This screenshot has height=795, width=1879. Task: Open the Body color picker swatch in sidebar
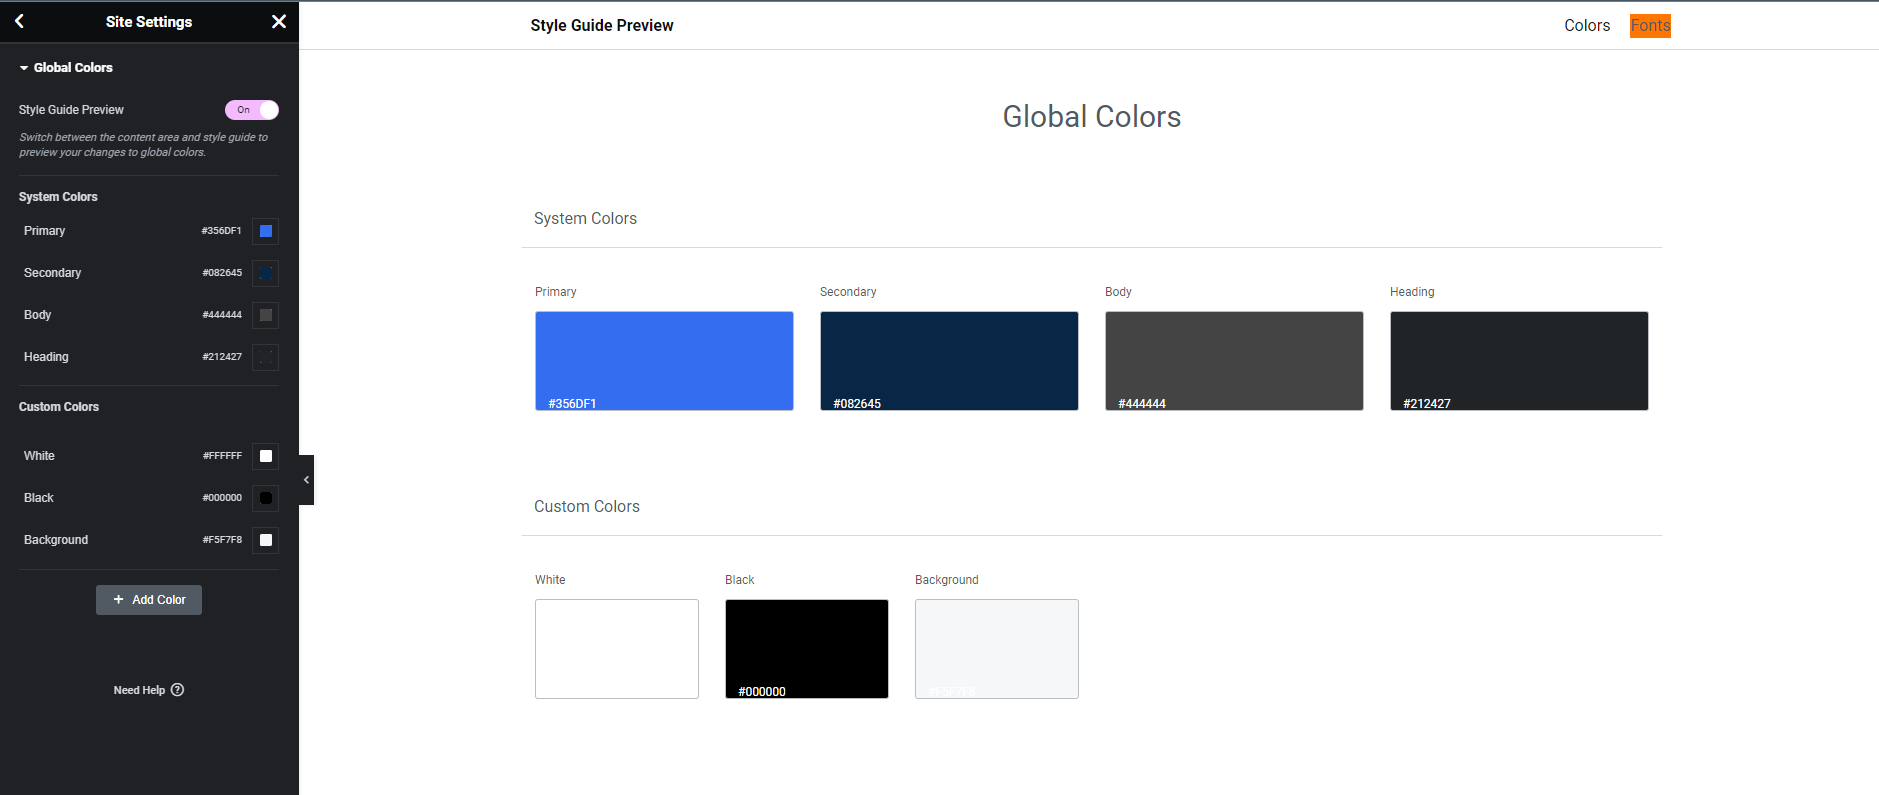tap(266, 315)
